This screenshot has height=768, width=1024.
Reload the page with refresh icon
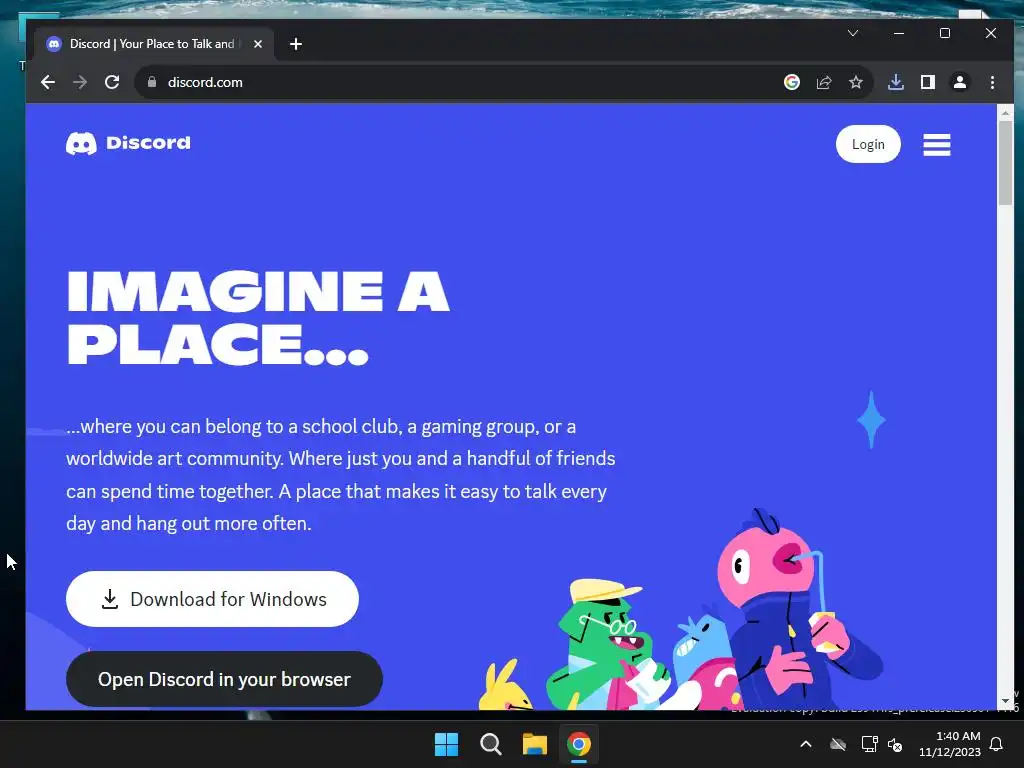tap(112, 82)
